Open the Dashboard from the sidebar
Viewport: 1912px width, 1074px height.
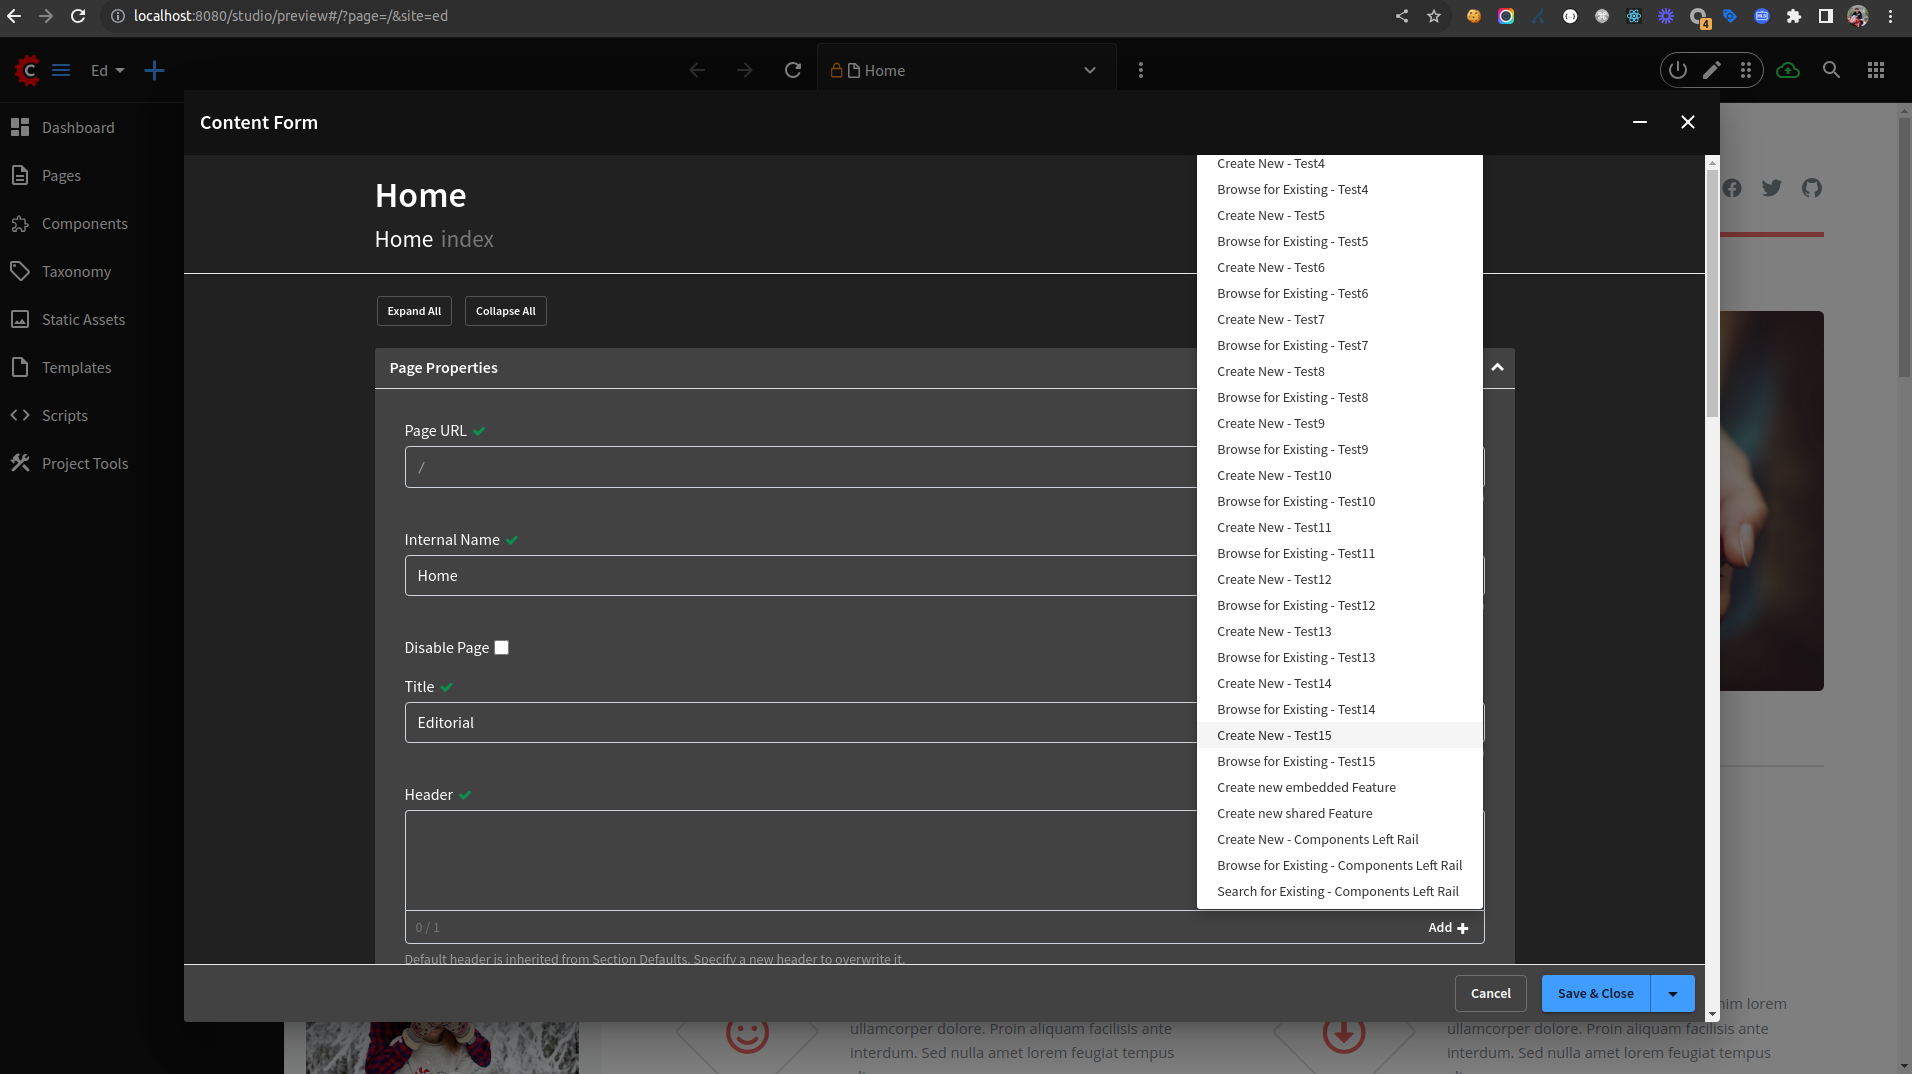pyautogui.click(x=78, y=127)
